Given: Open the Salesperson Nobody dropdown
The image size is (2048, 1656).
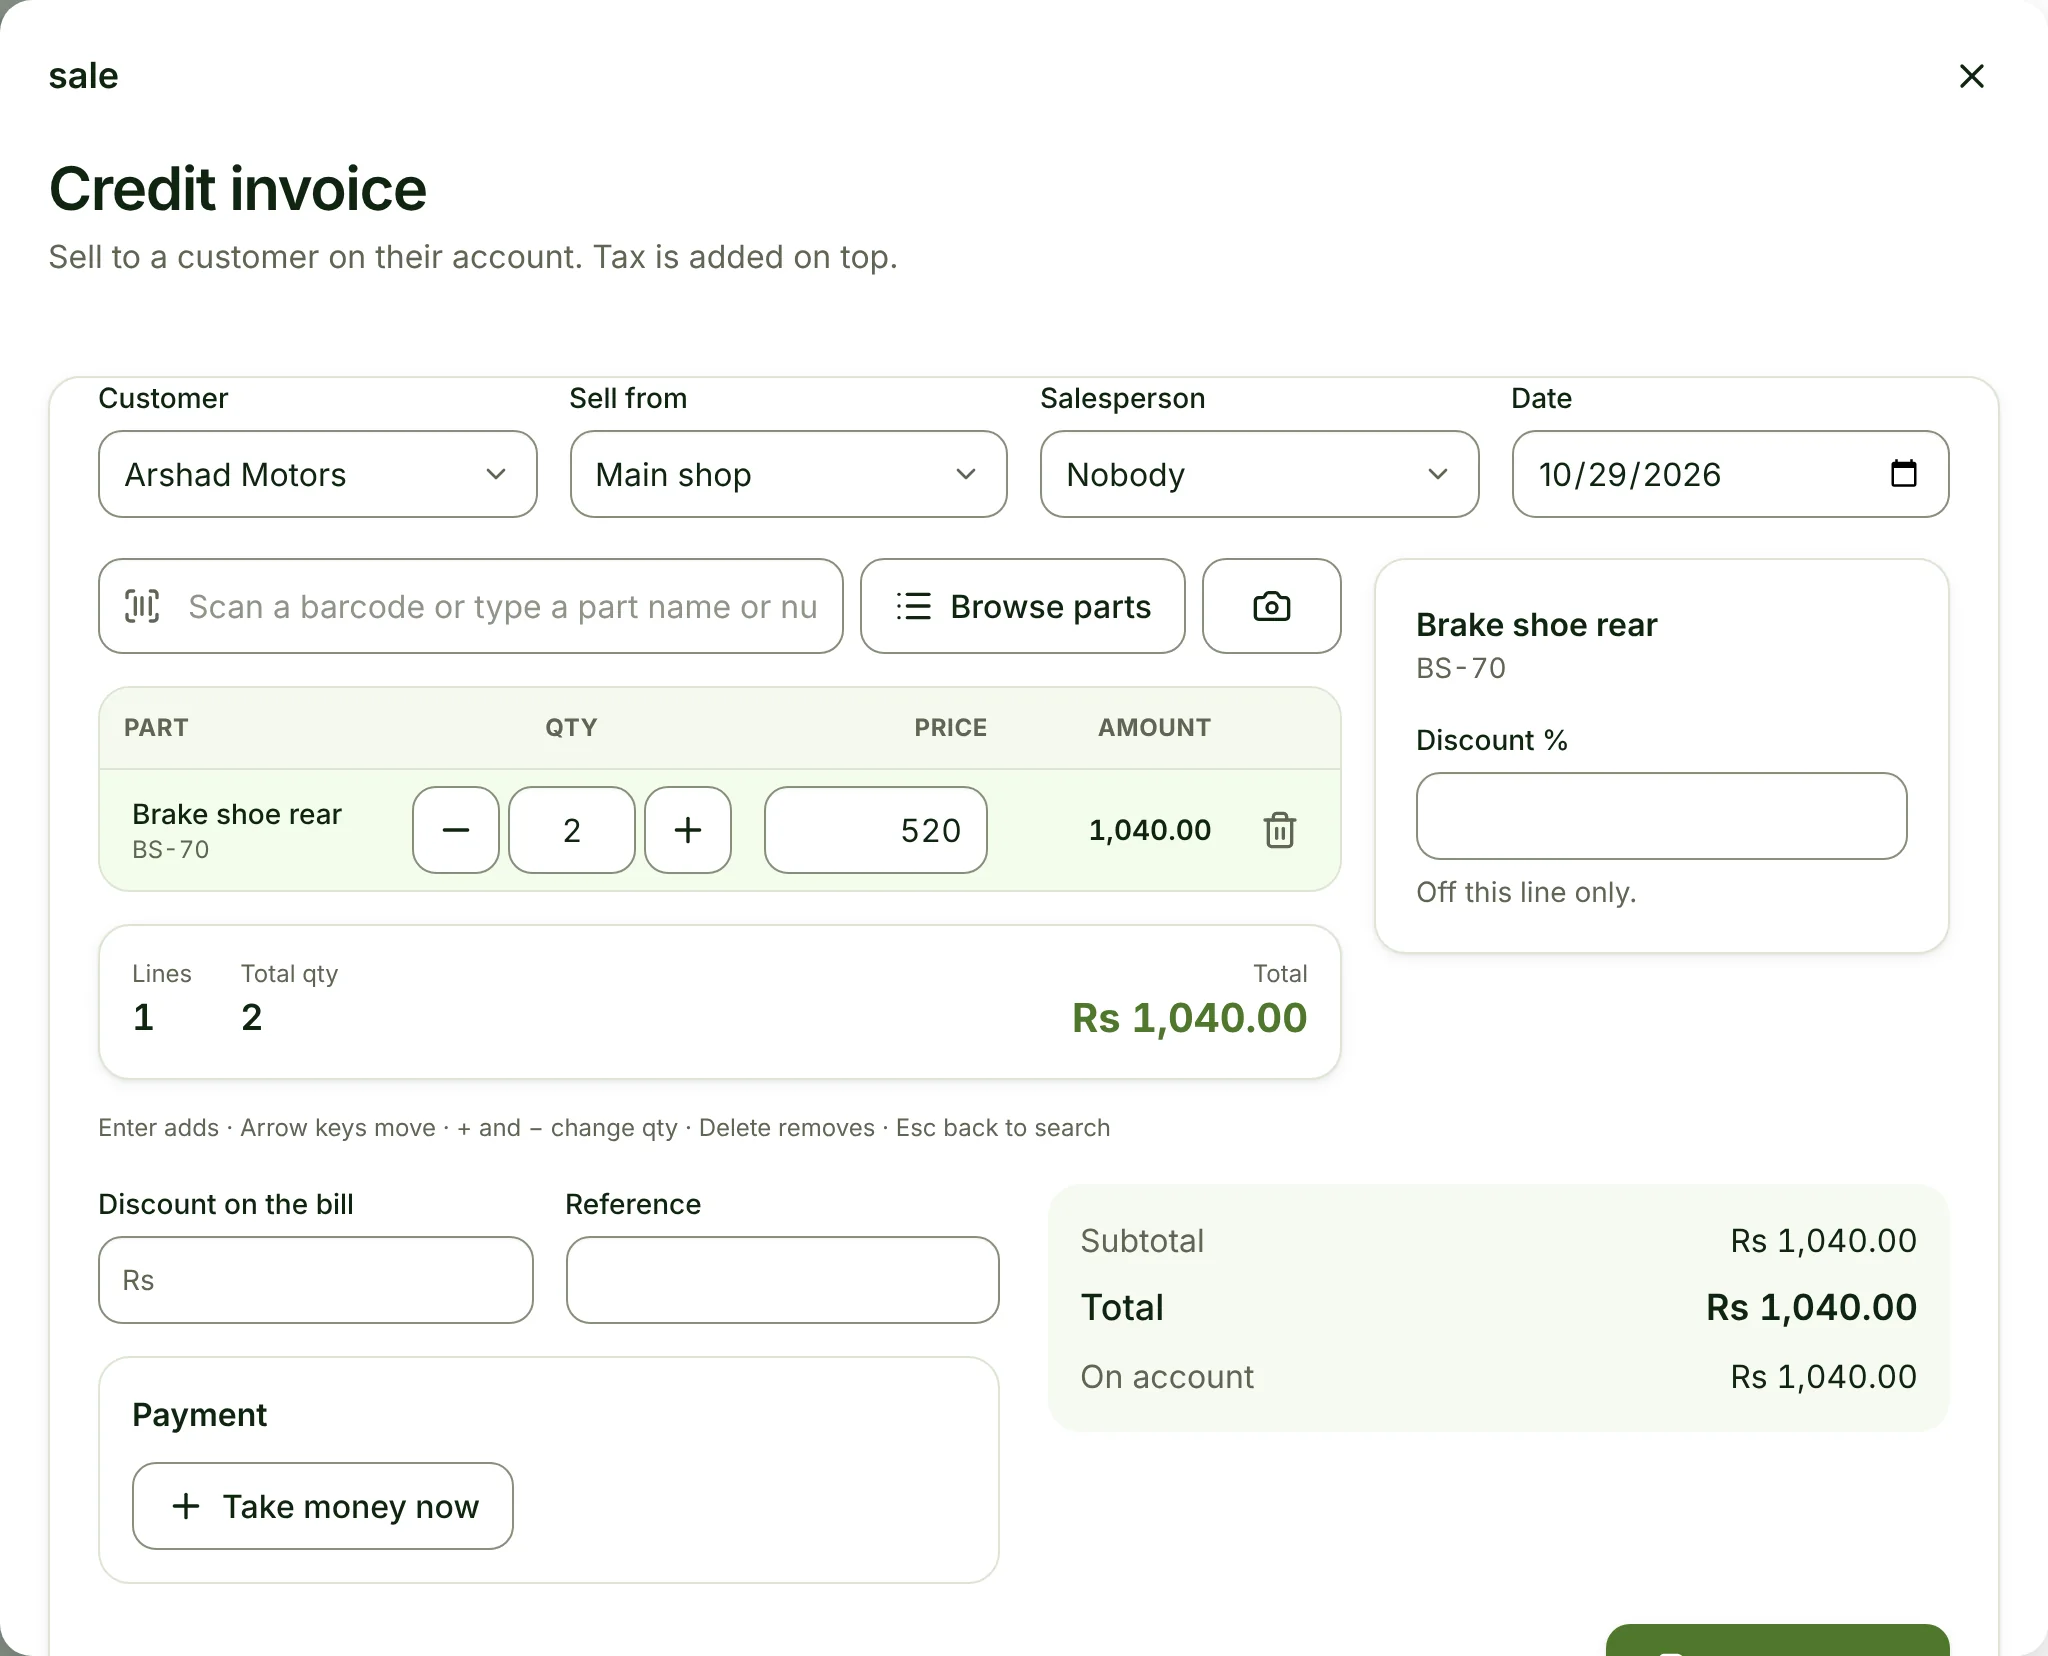Looking at the screenshot, I should point(1259,474).
